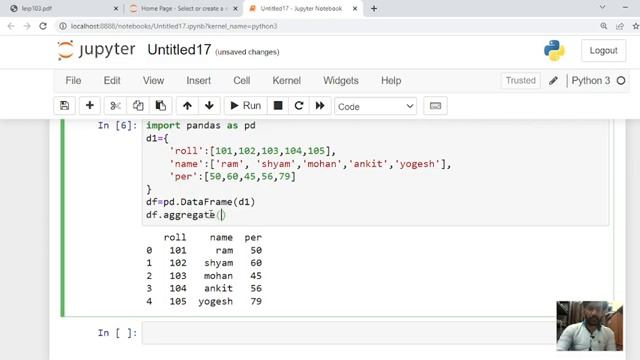Image resolution: width=640 pixels, height=360 pixels.
Task: Open the Help menu
Action: click(391, 80)
